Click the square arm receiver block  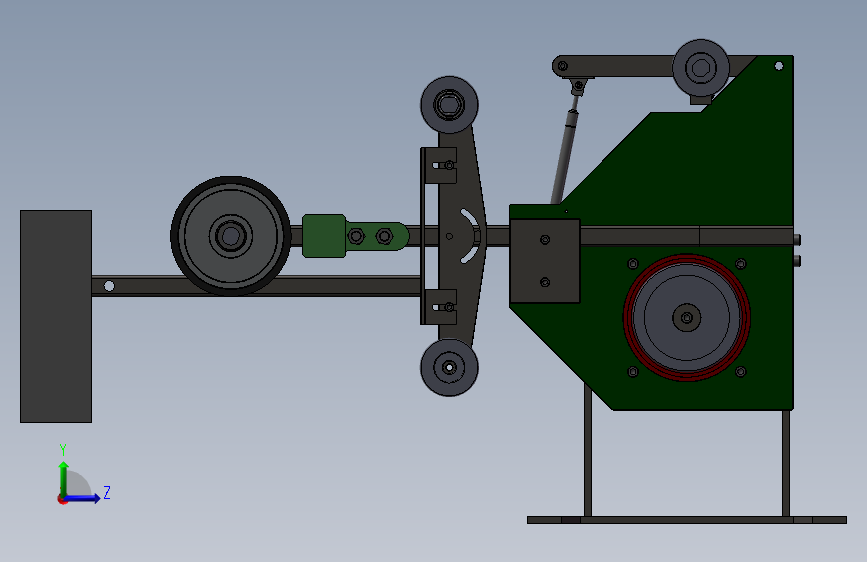[545, 261]
